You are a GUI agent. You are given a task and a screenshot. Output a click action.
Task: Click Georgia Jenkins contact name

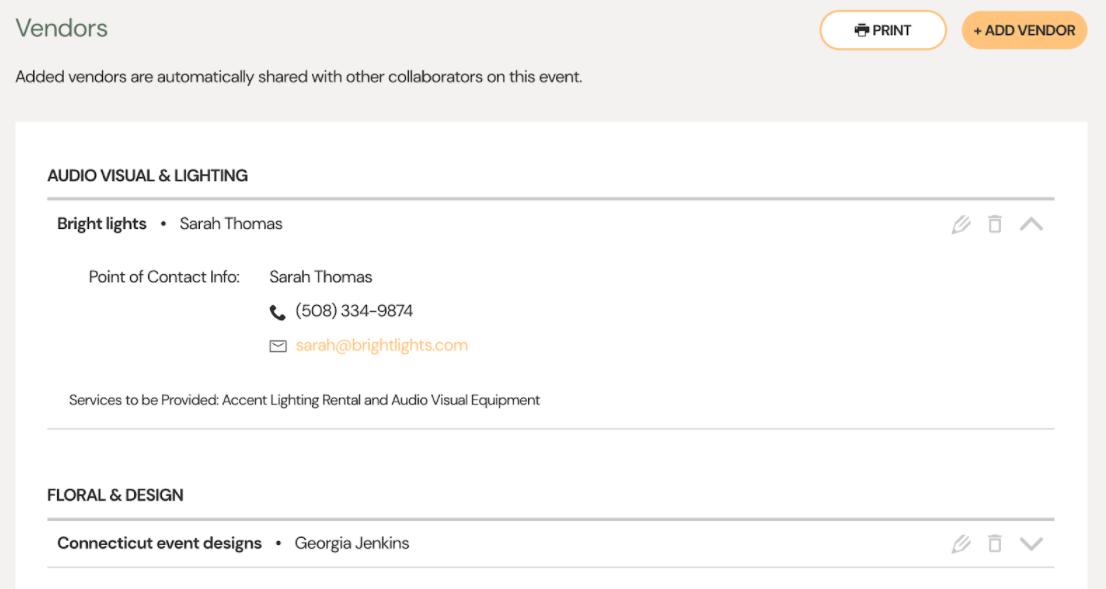352,543
